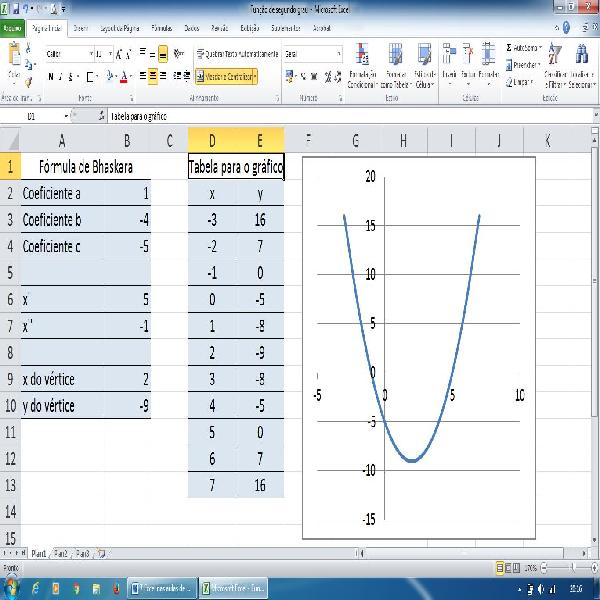Click the save icon in quick access toolbar
The height and width of the screenshot is (600, 600).
point(16,8)
